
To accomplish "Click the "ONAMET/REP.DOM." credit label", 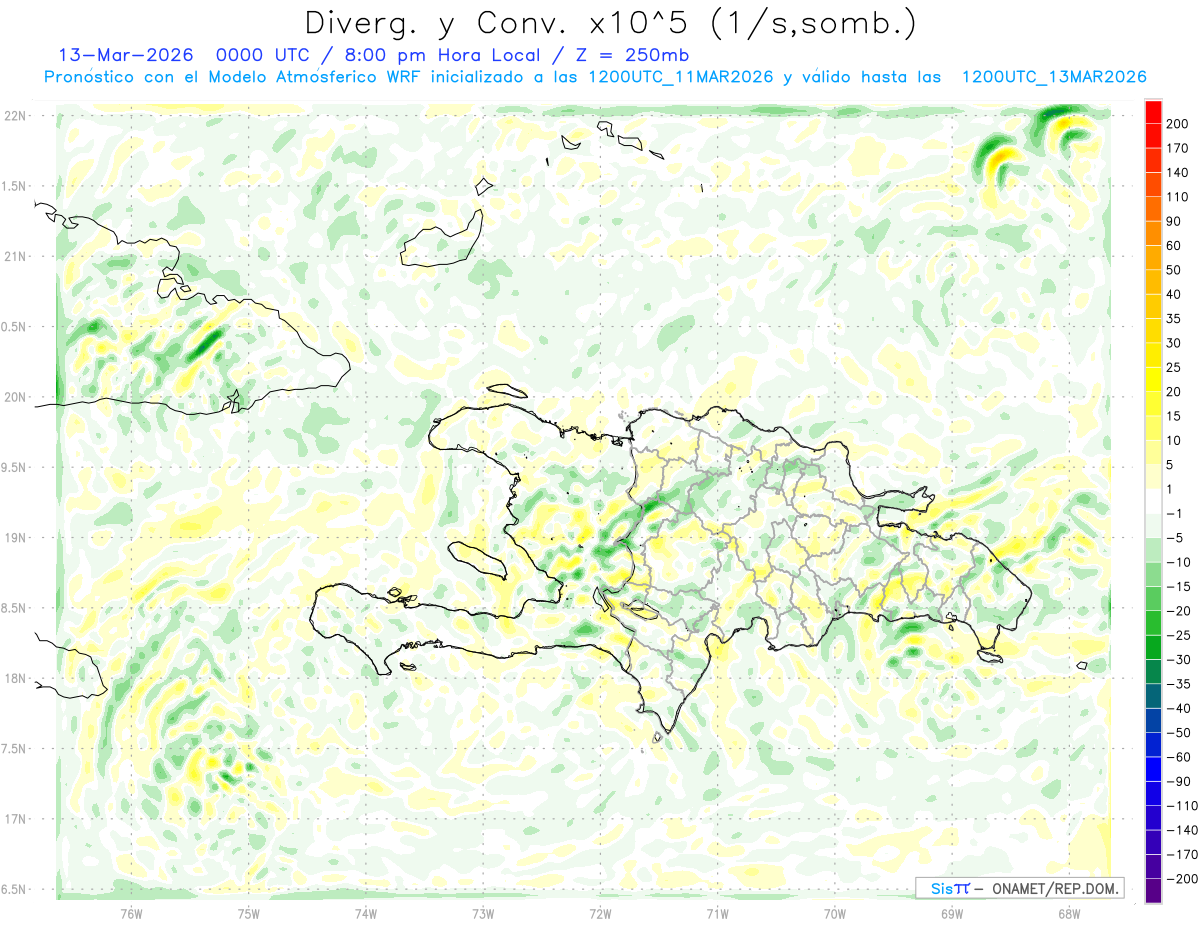I will pyautogui.click(x=1057, y=888).
